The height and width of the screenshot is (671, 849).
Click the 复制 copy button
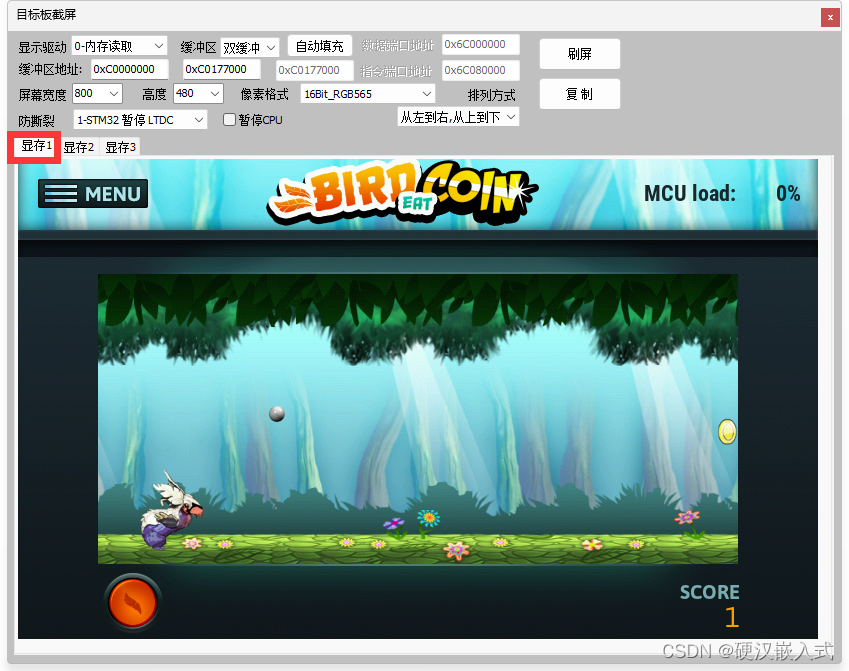pos(579,94)
